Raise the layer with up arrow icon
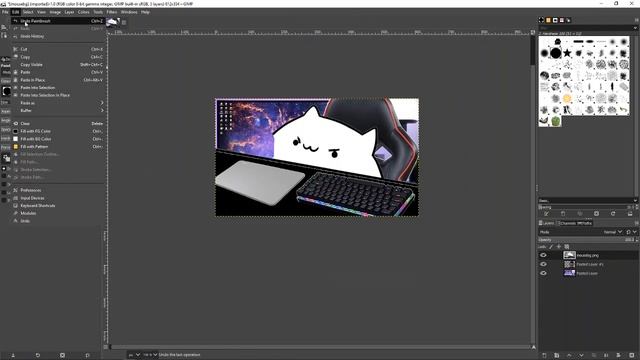This screenshot has width=640, height=360. tap(569, 356)
